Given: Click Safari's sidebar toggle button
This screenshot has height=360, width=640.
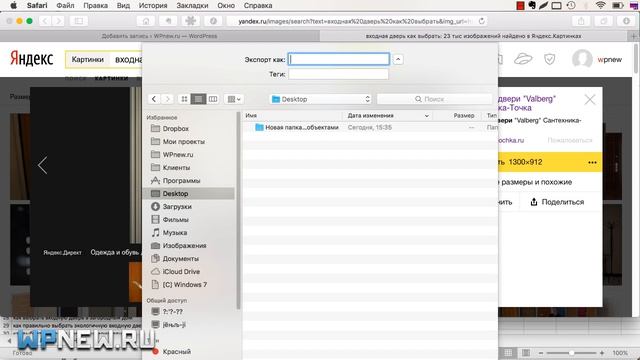Looking at the screenshot, I should [79, 21].
